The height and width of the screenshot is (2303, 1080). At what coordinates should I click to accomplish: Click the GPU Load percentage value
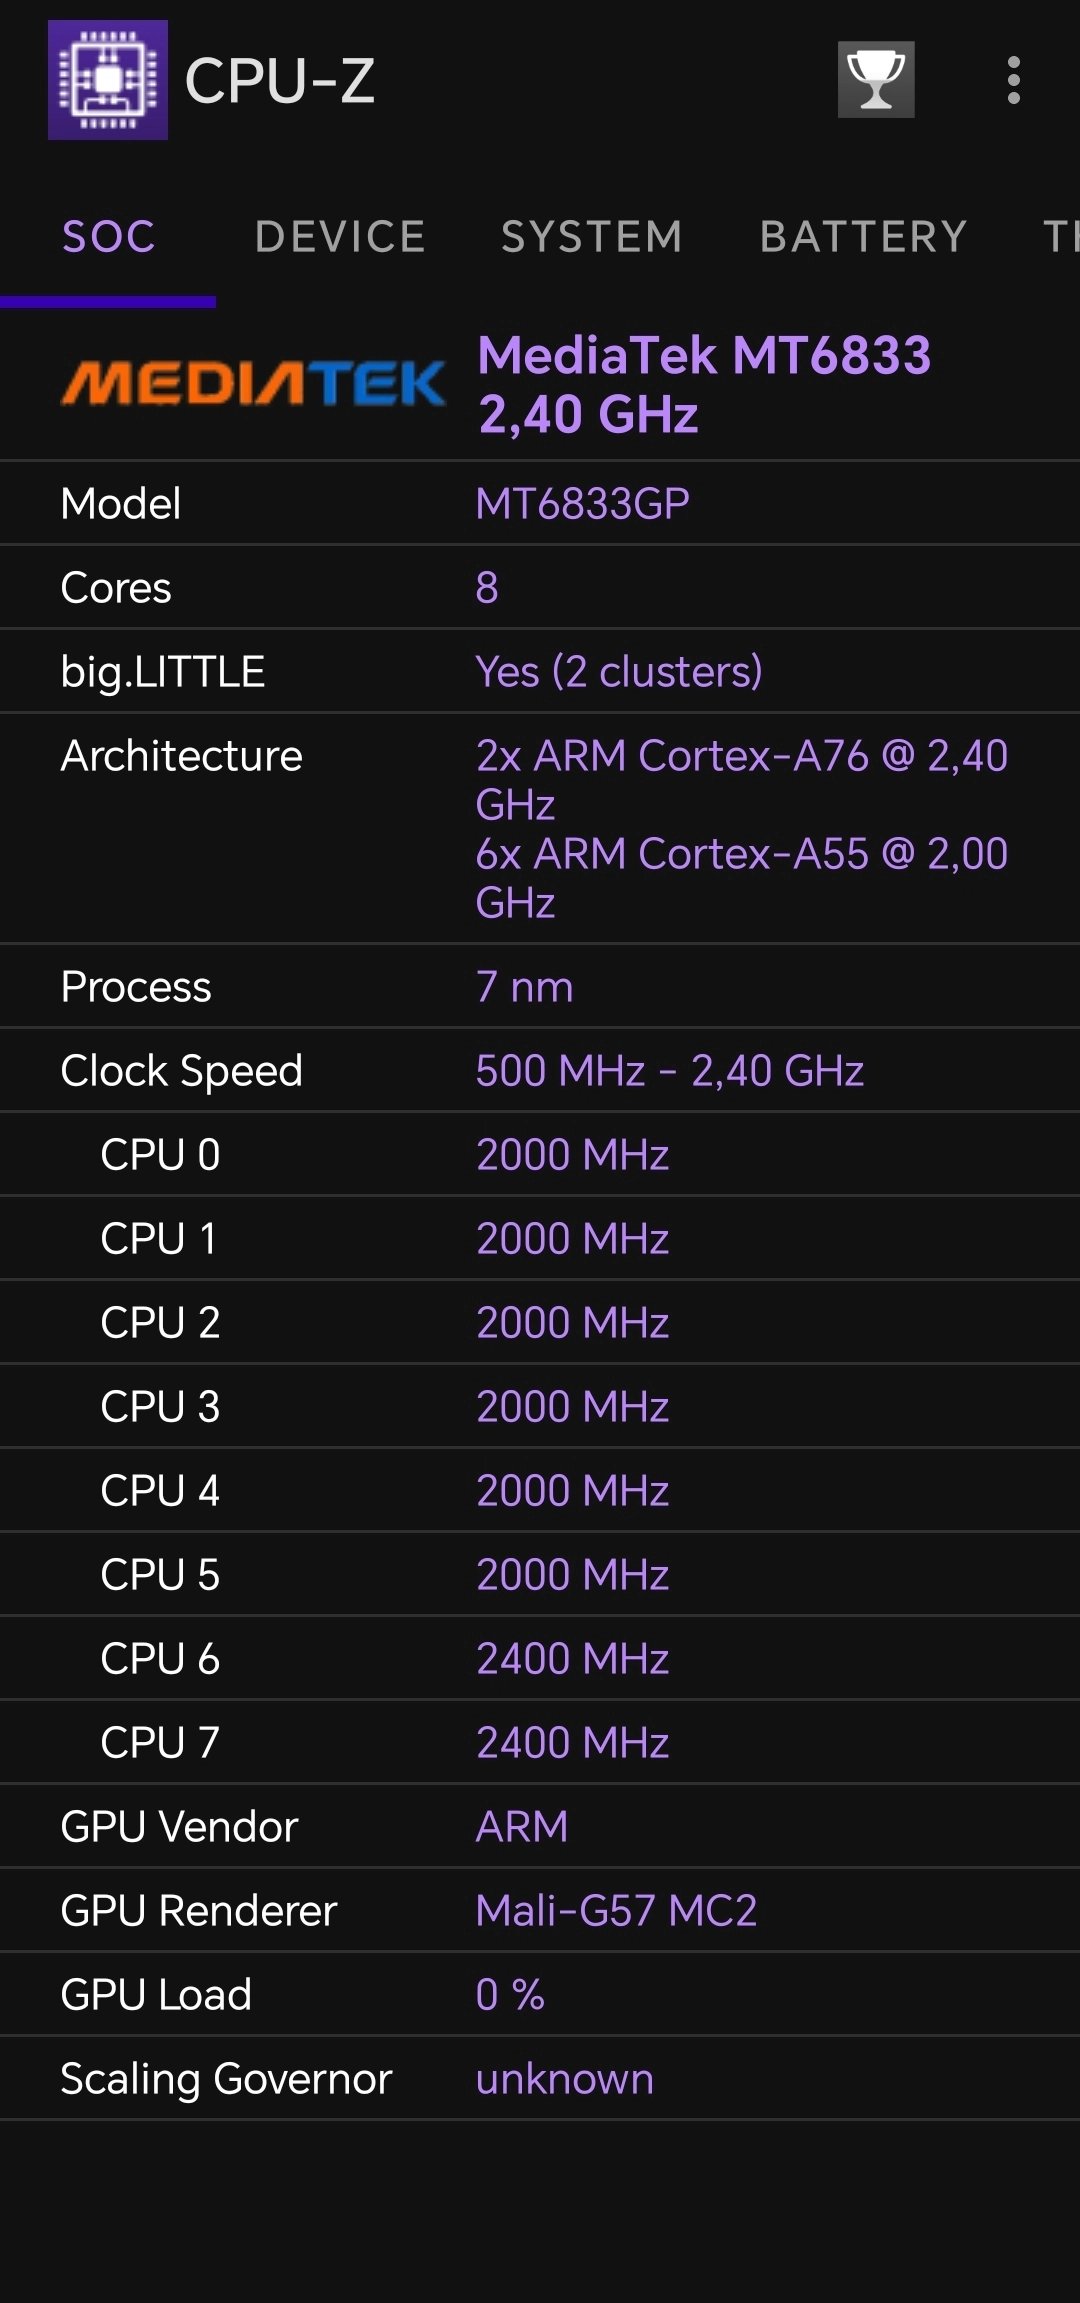point(511,1994)
